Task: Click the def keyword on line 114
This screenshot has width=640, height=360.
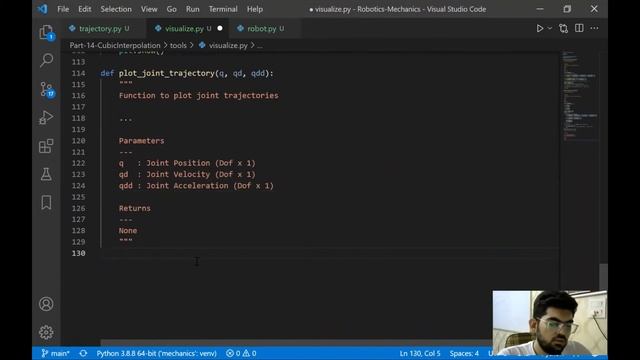Action: [x=107, y=73]
